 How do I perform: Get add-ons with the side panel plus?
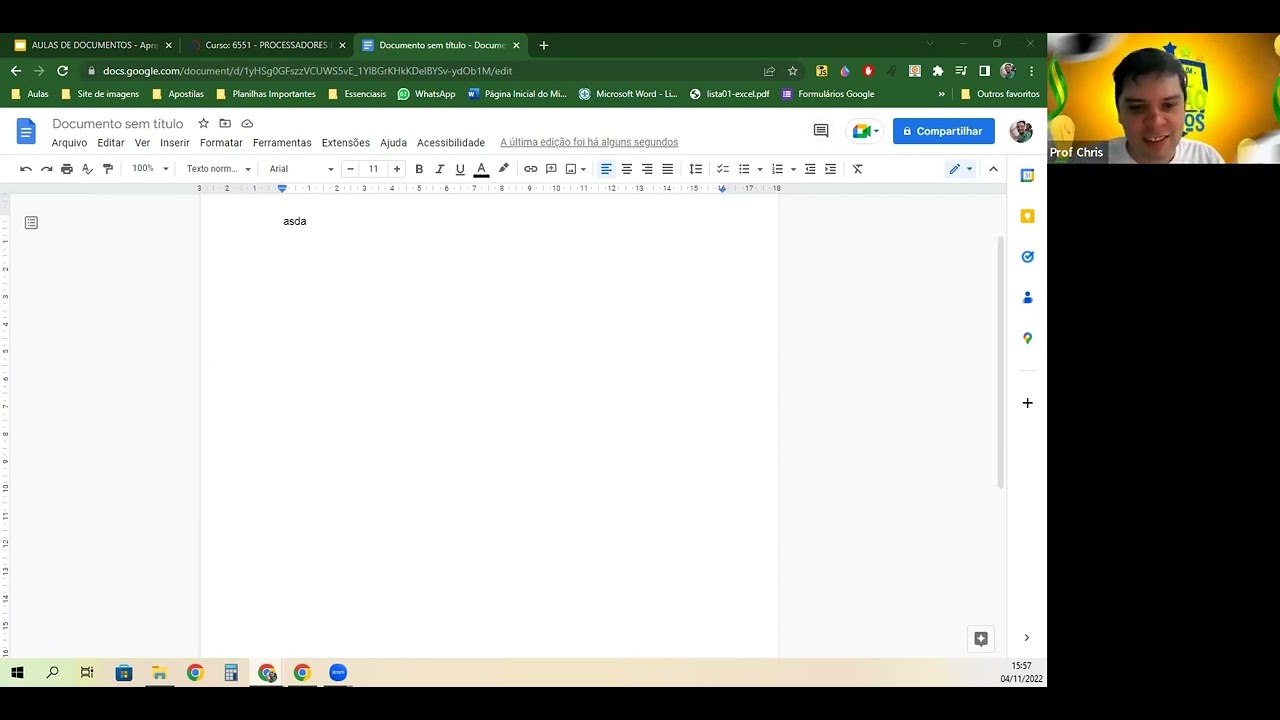(x=1027, y=403)
